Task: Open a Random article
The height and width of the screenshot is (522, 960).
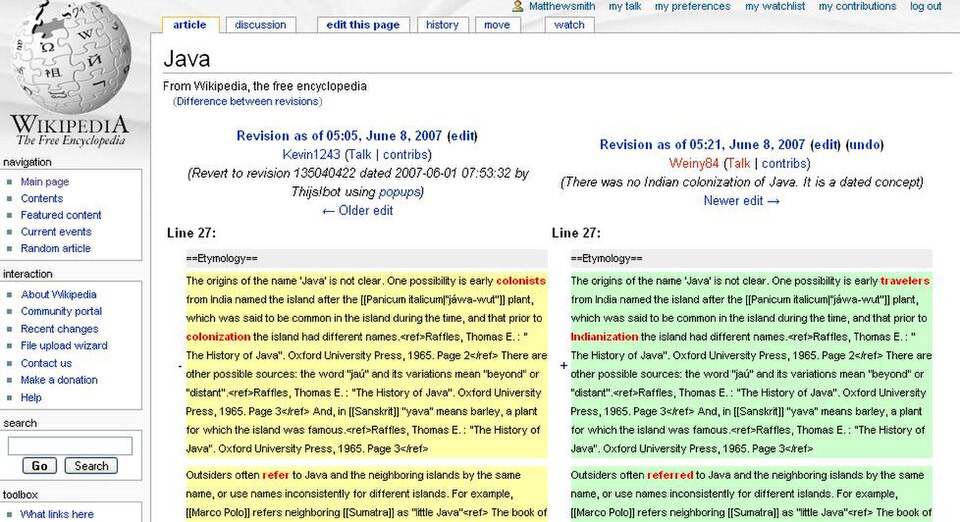Action: click(56, 248)
